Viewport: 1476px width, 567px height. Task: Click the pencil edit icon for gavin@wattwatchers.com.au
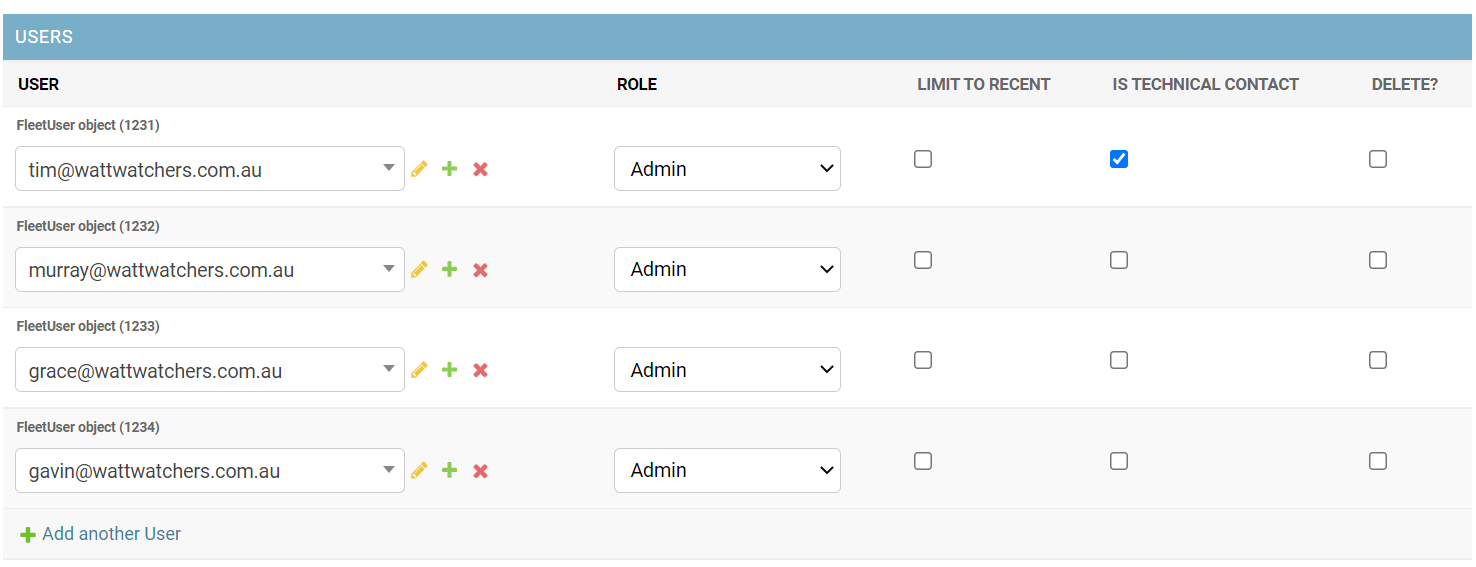click(x=419, y=470)
